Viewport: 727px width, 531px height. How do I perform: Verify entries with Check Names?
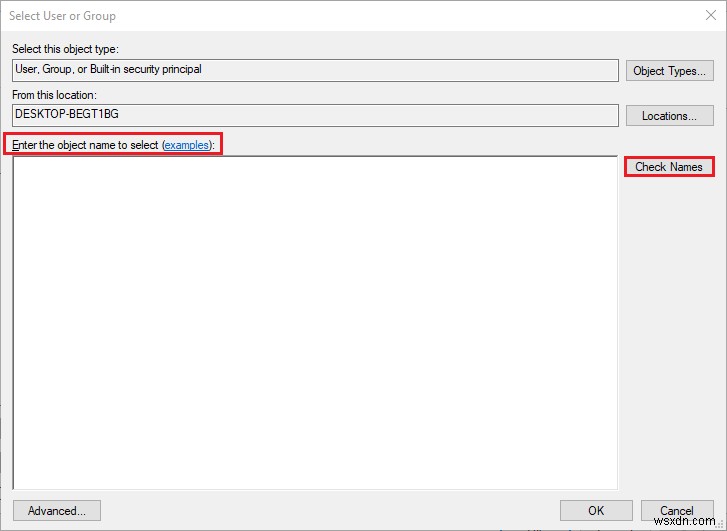(x=669, y=167)
